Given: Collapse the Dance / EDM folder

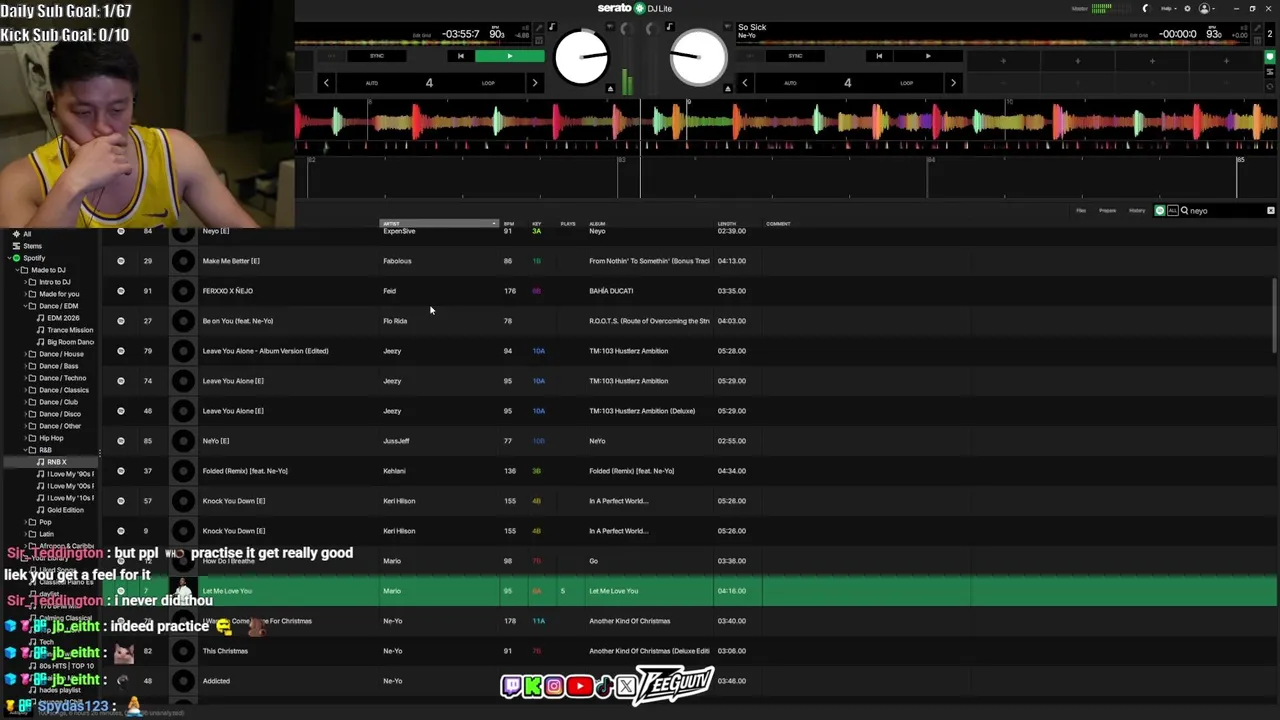Looking at the screenshot, I should coord(24,306).
